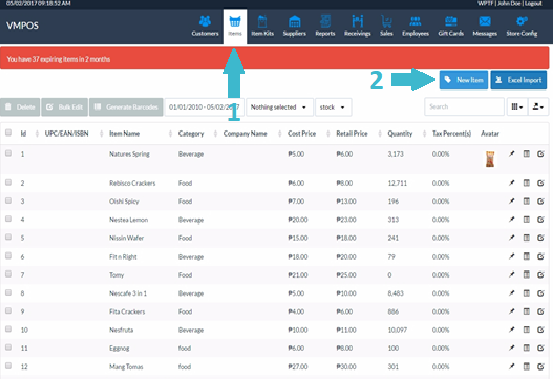Focus the Search input field
Screen dimensions: 559x379
point(464,107)
